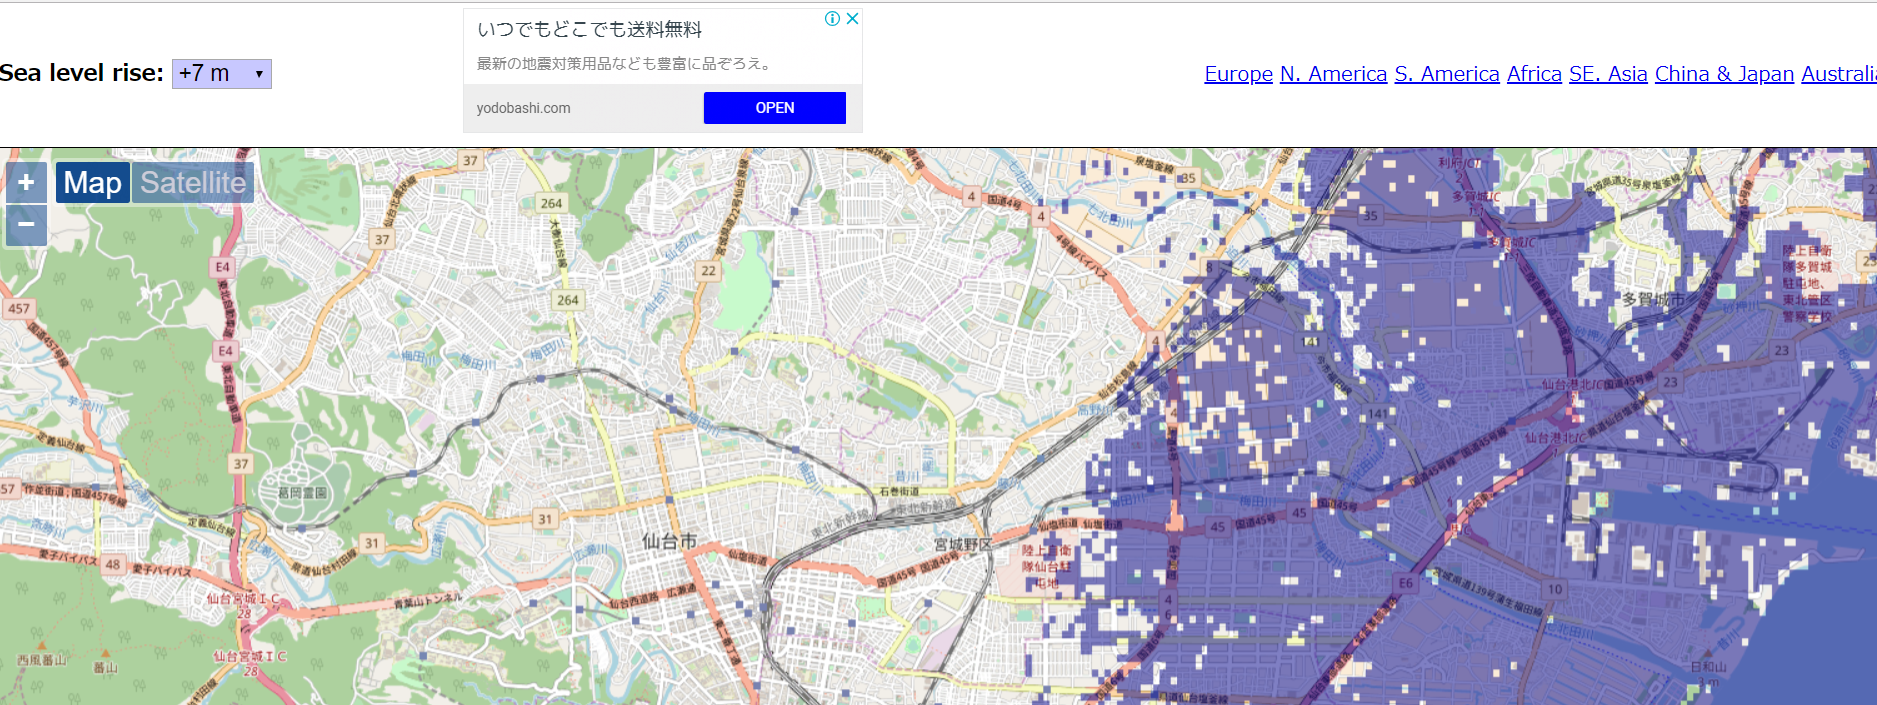Click the yodobashi.com ad domain text
The width and height of the screenshot is (1877, 705).
(x=523, y=108)
